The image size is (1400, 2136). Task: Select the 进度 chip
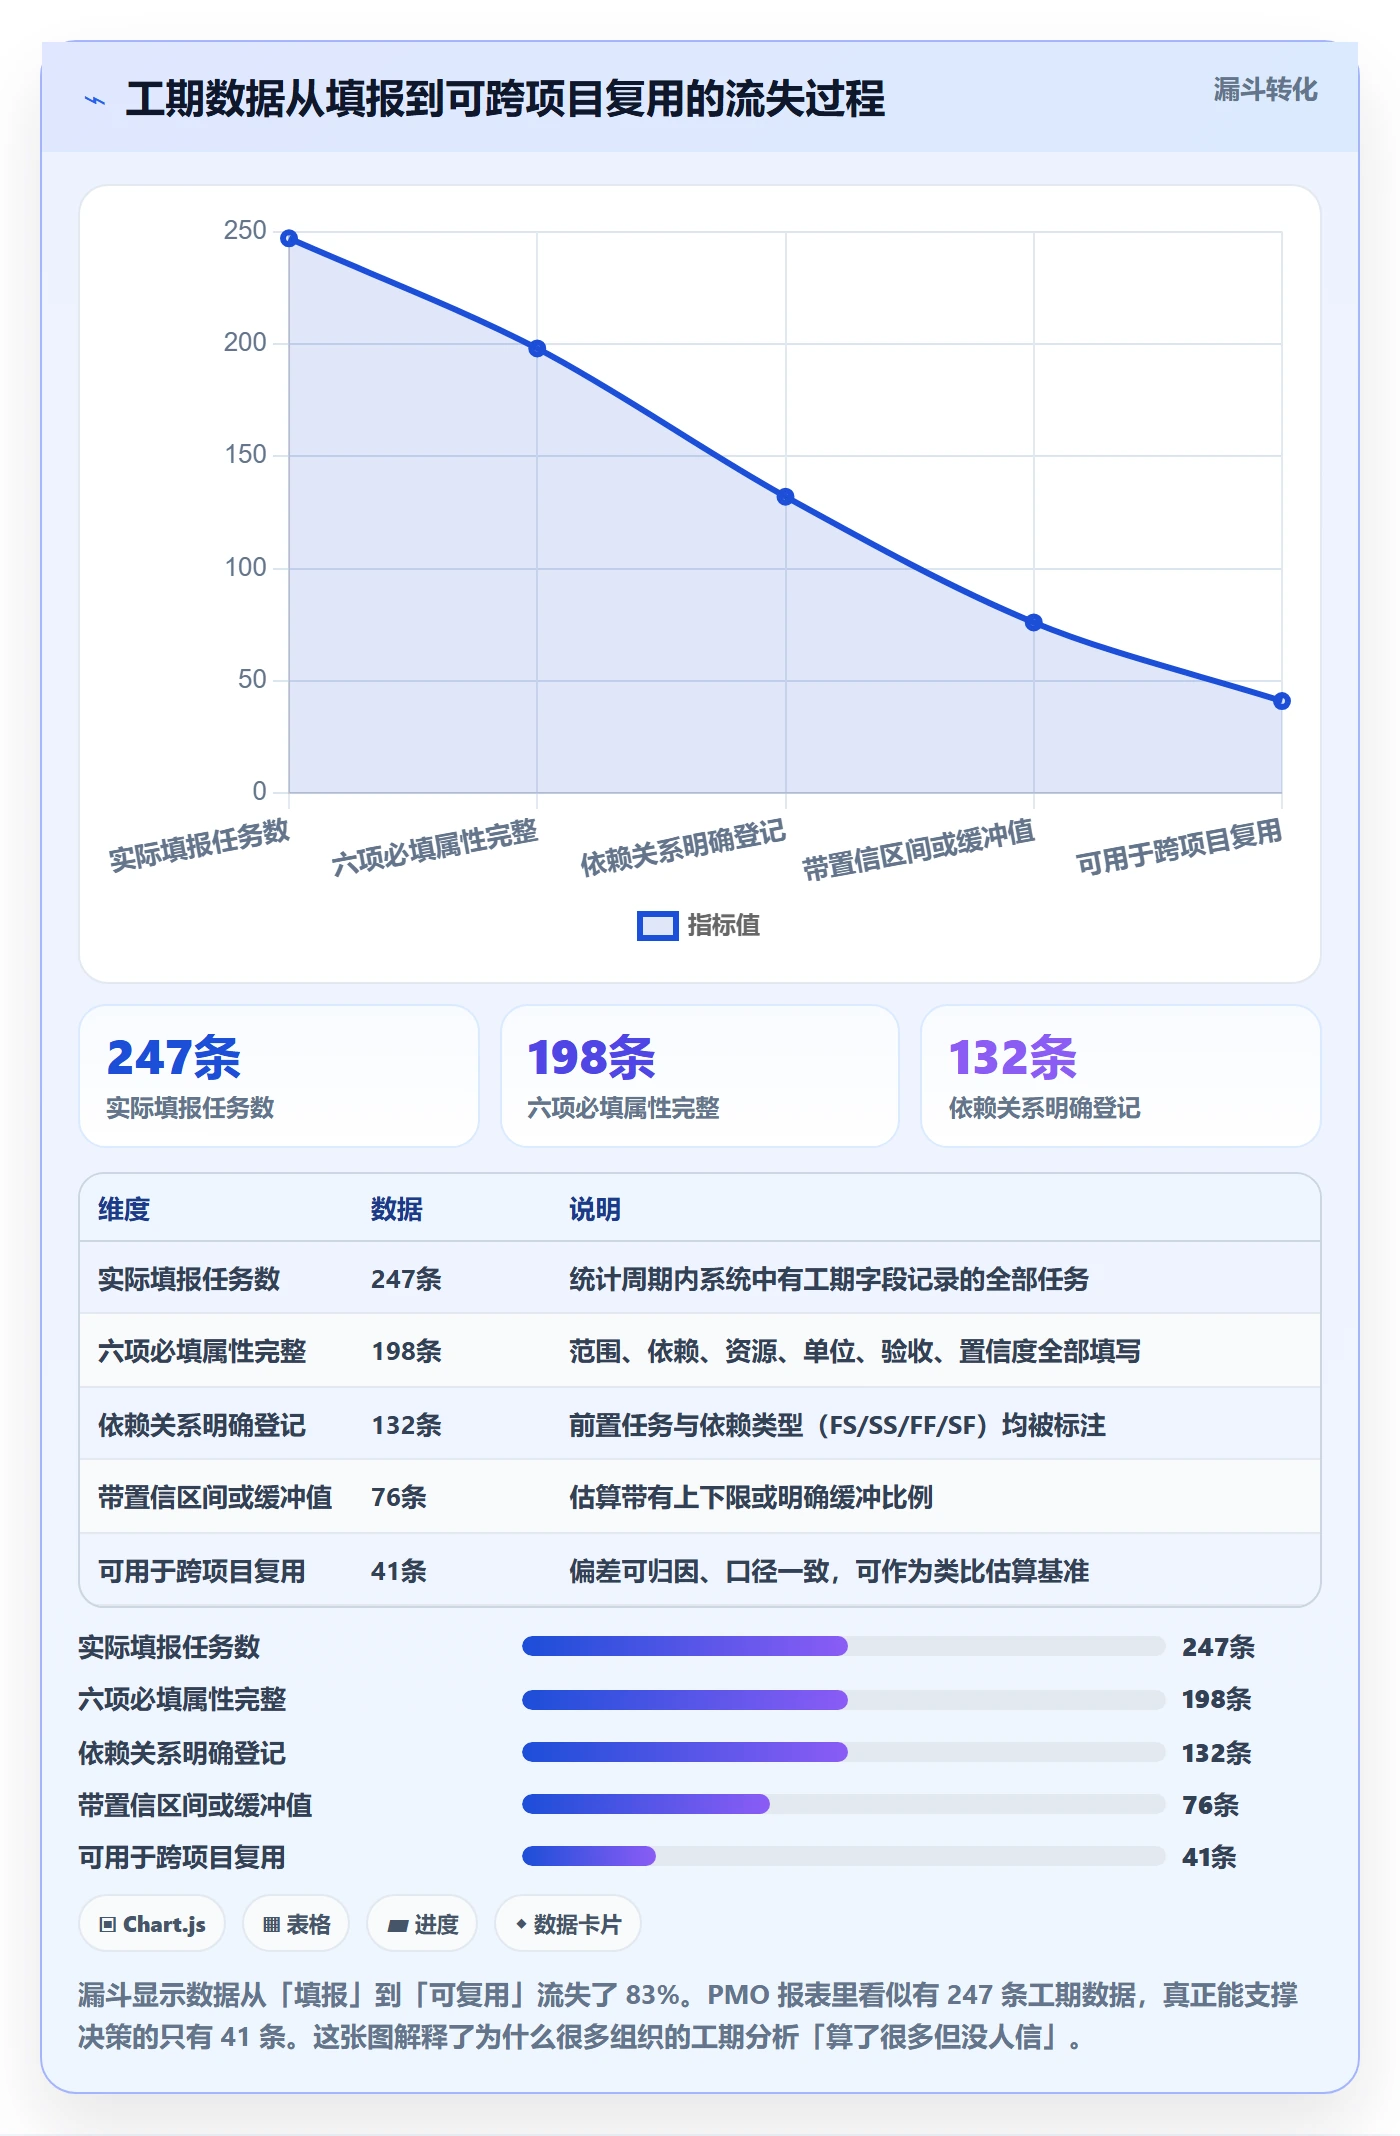pos(422,1924)
